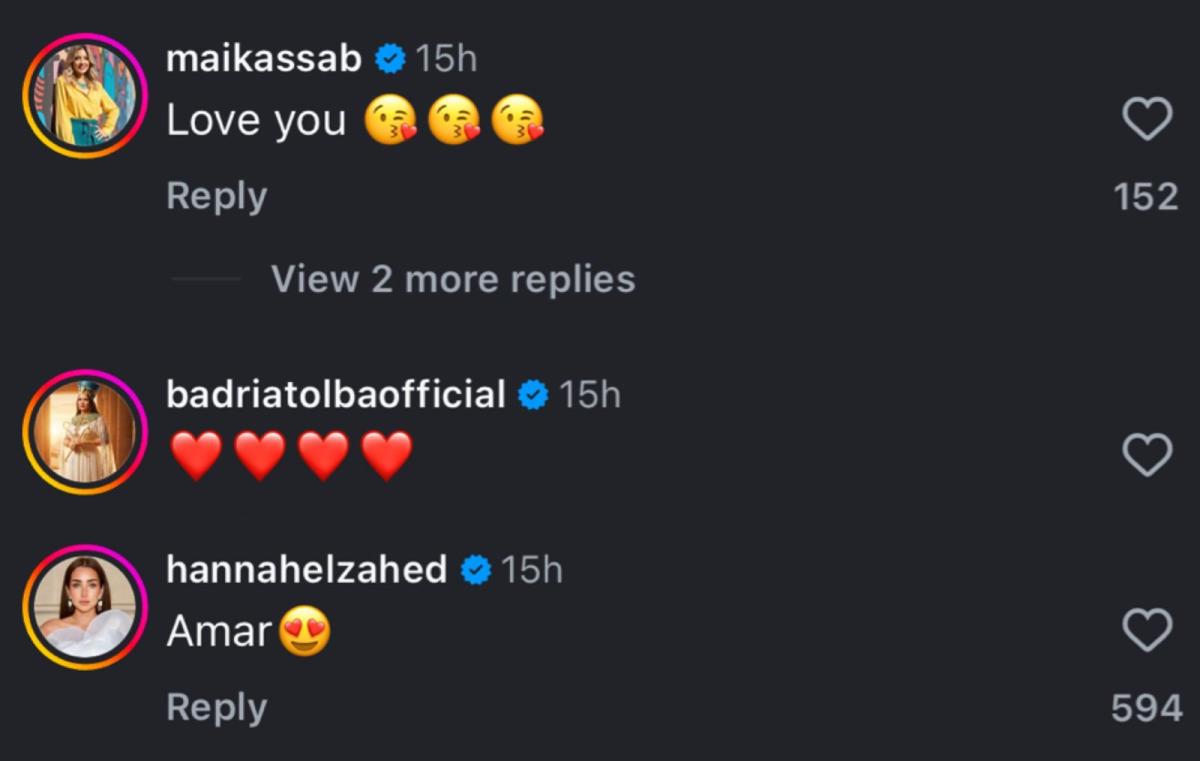Screen dimensions: 1200x761
Task: Reply to maikassab's Love you comment
Action: coord(216,196)
